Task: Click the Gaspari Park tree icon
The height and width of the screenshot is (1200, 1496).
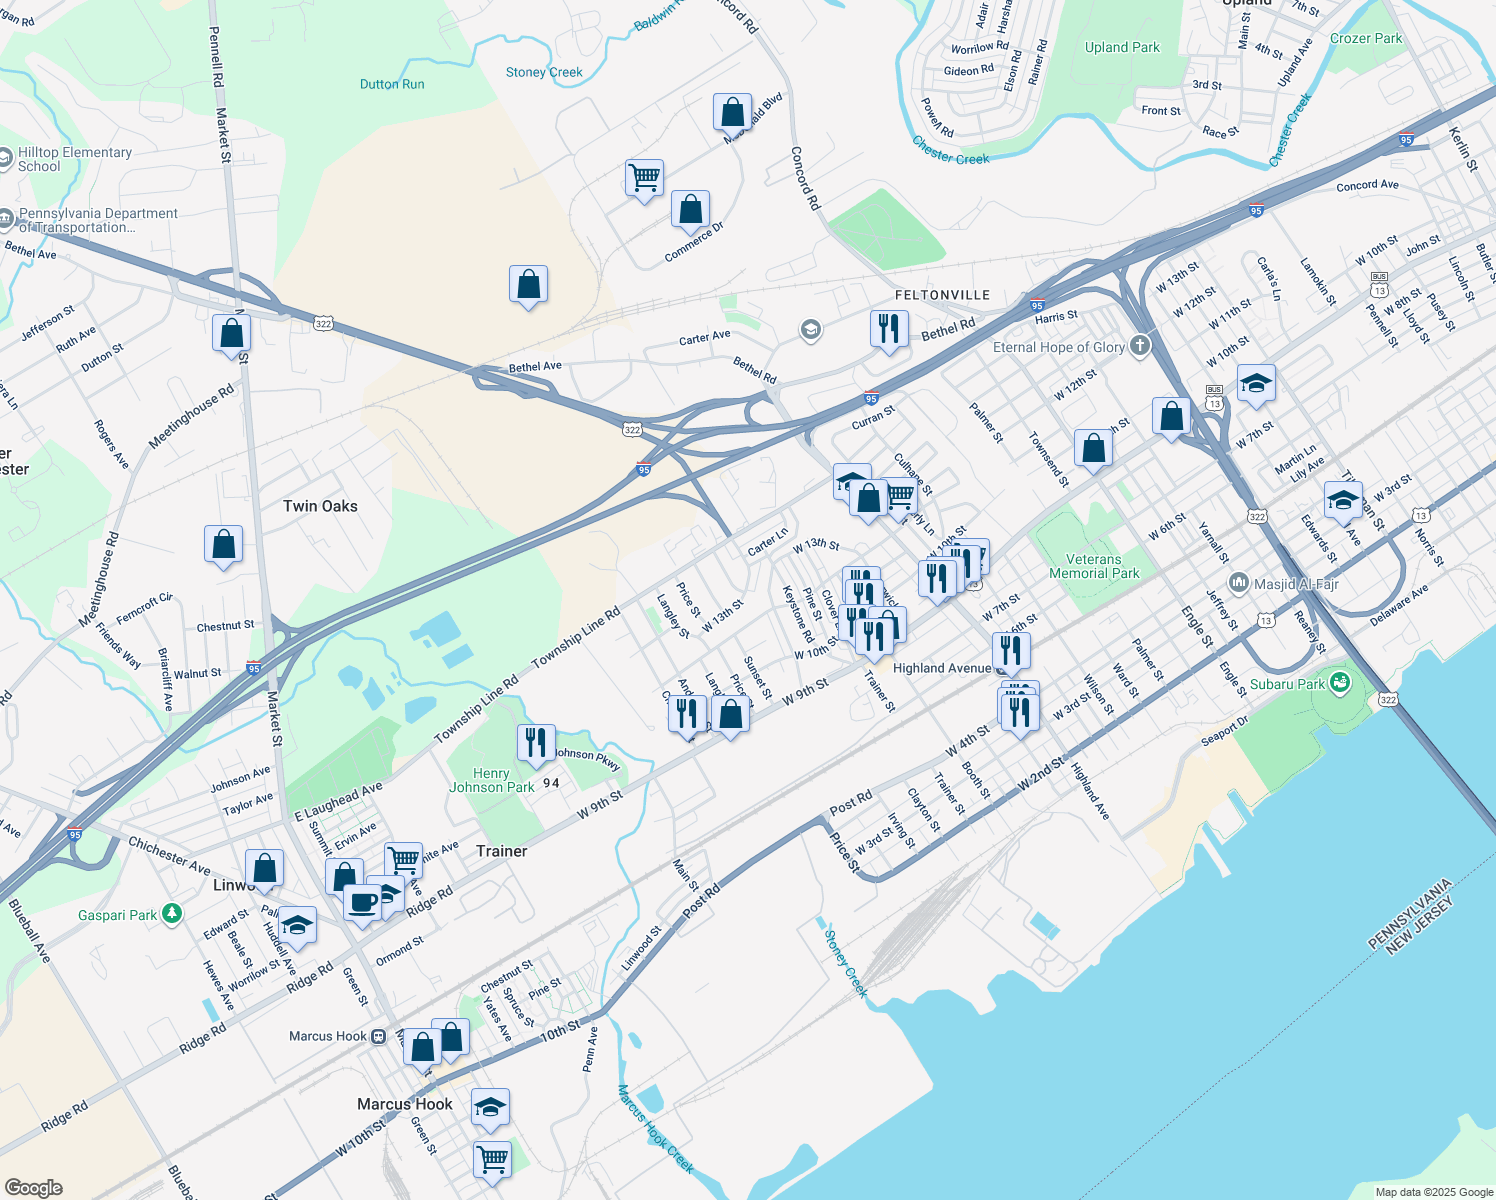Action: [172, 914]
